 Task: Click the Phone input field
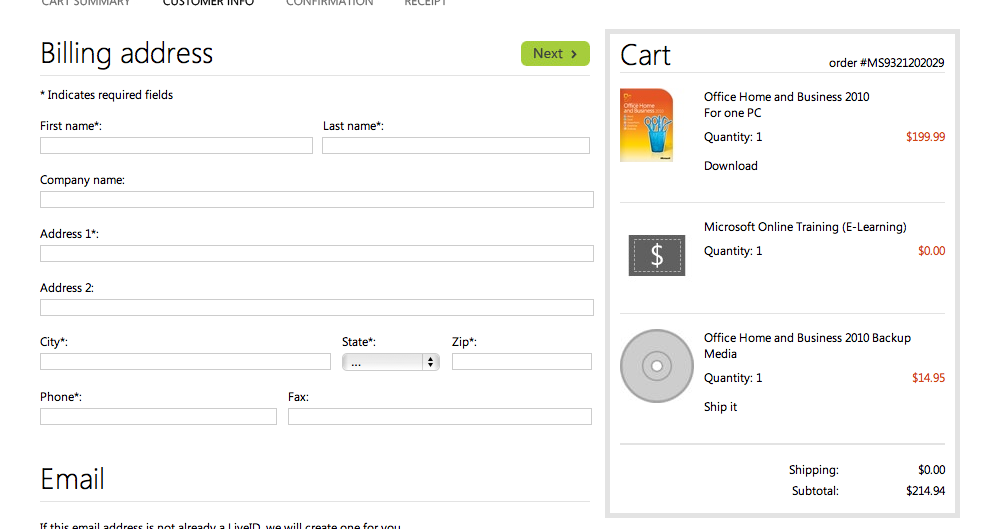tap(158, 417)
